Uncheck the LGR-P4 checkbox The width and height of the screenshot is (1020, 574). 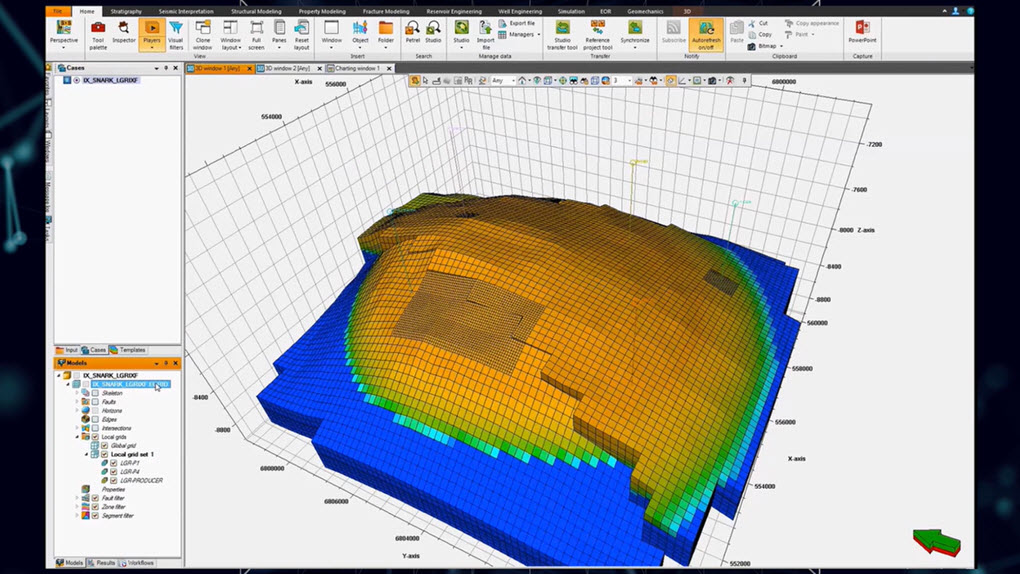[x=114, y=472]
